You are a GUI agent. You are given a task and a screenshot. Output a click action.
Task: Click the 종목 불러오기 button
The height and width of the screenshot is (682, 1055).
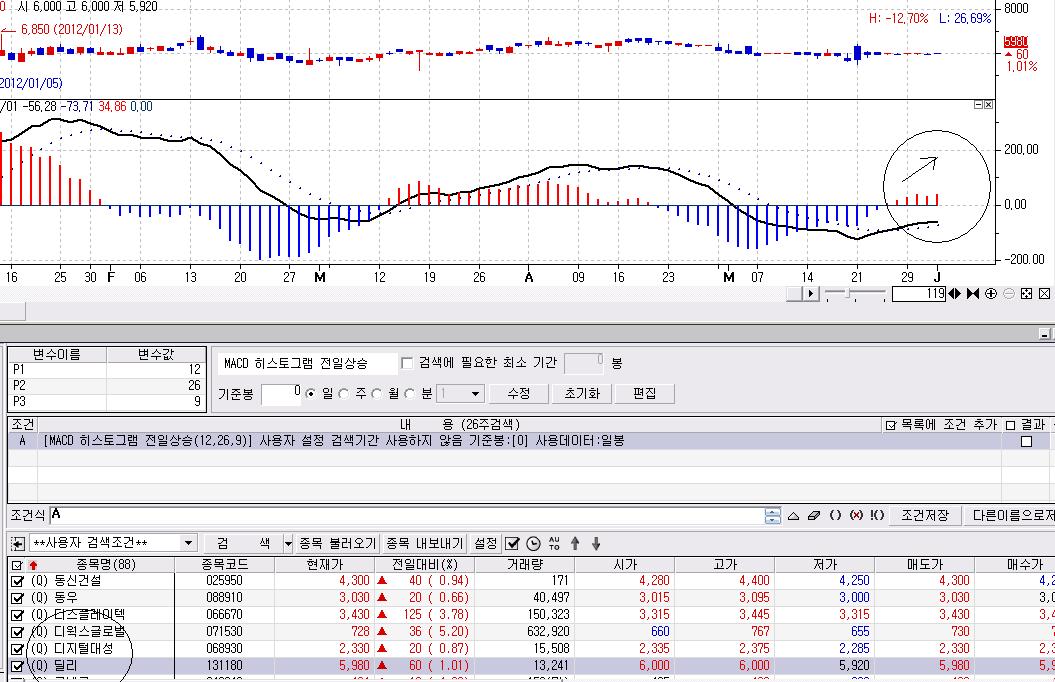338,543
